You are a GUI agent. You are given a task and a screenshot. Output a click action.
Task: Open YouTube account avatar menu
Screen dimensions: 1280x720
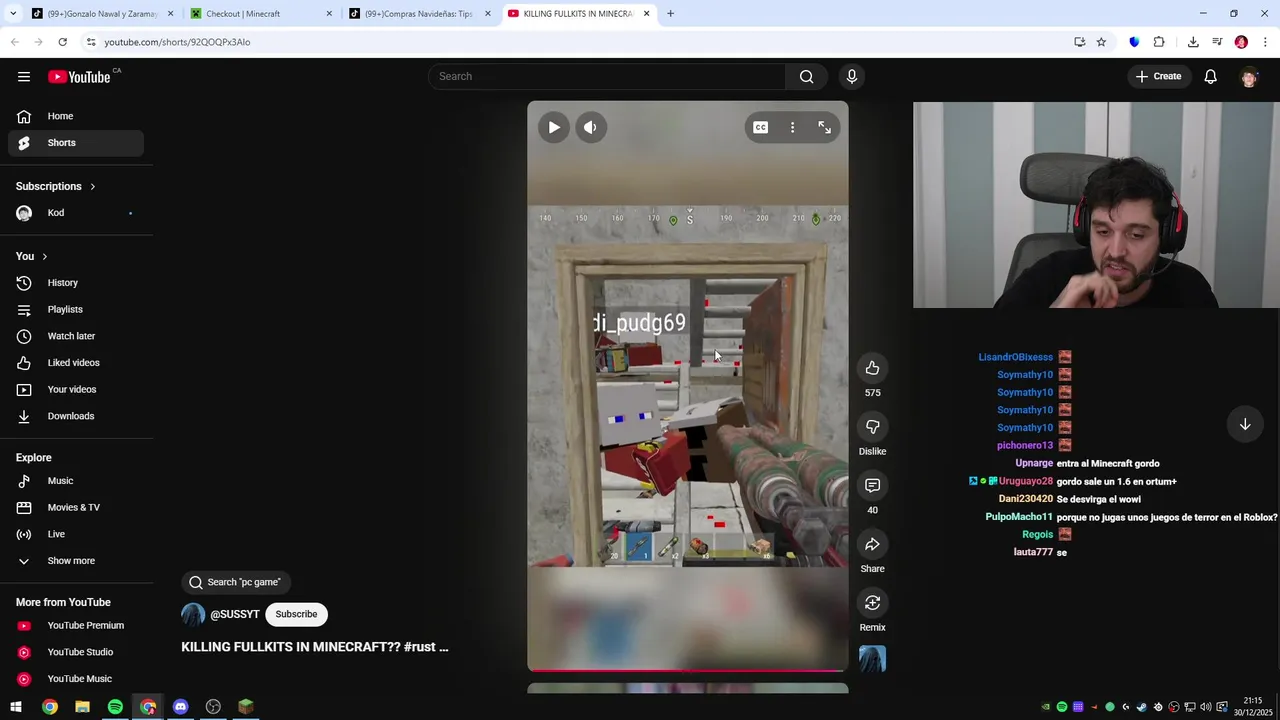coord(1249,77)
